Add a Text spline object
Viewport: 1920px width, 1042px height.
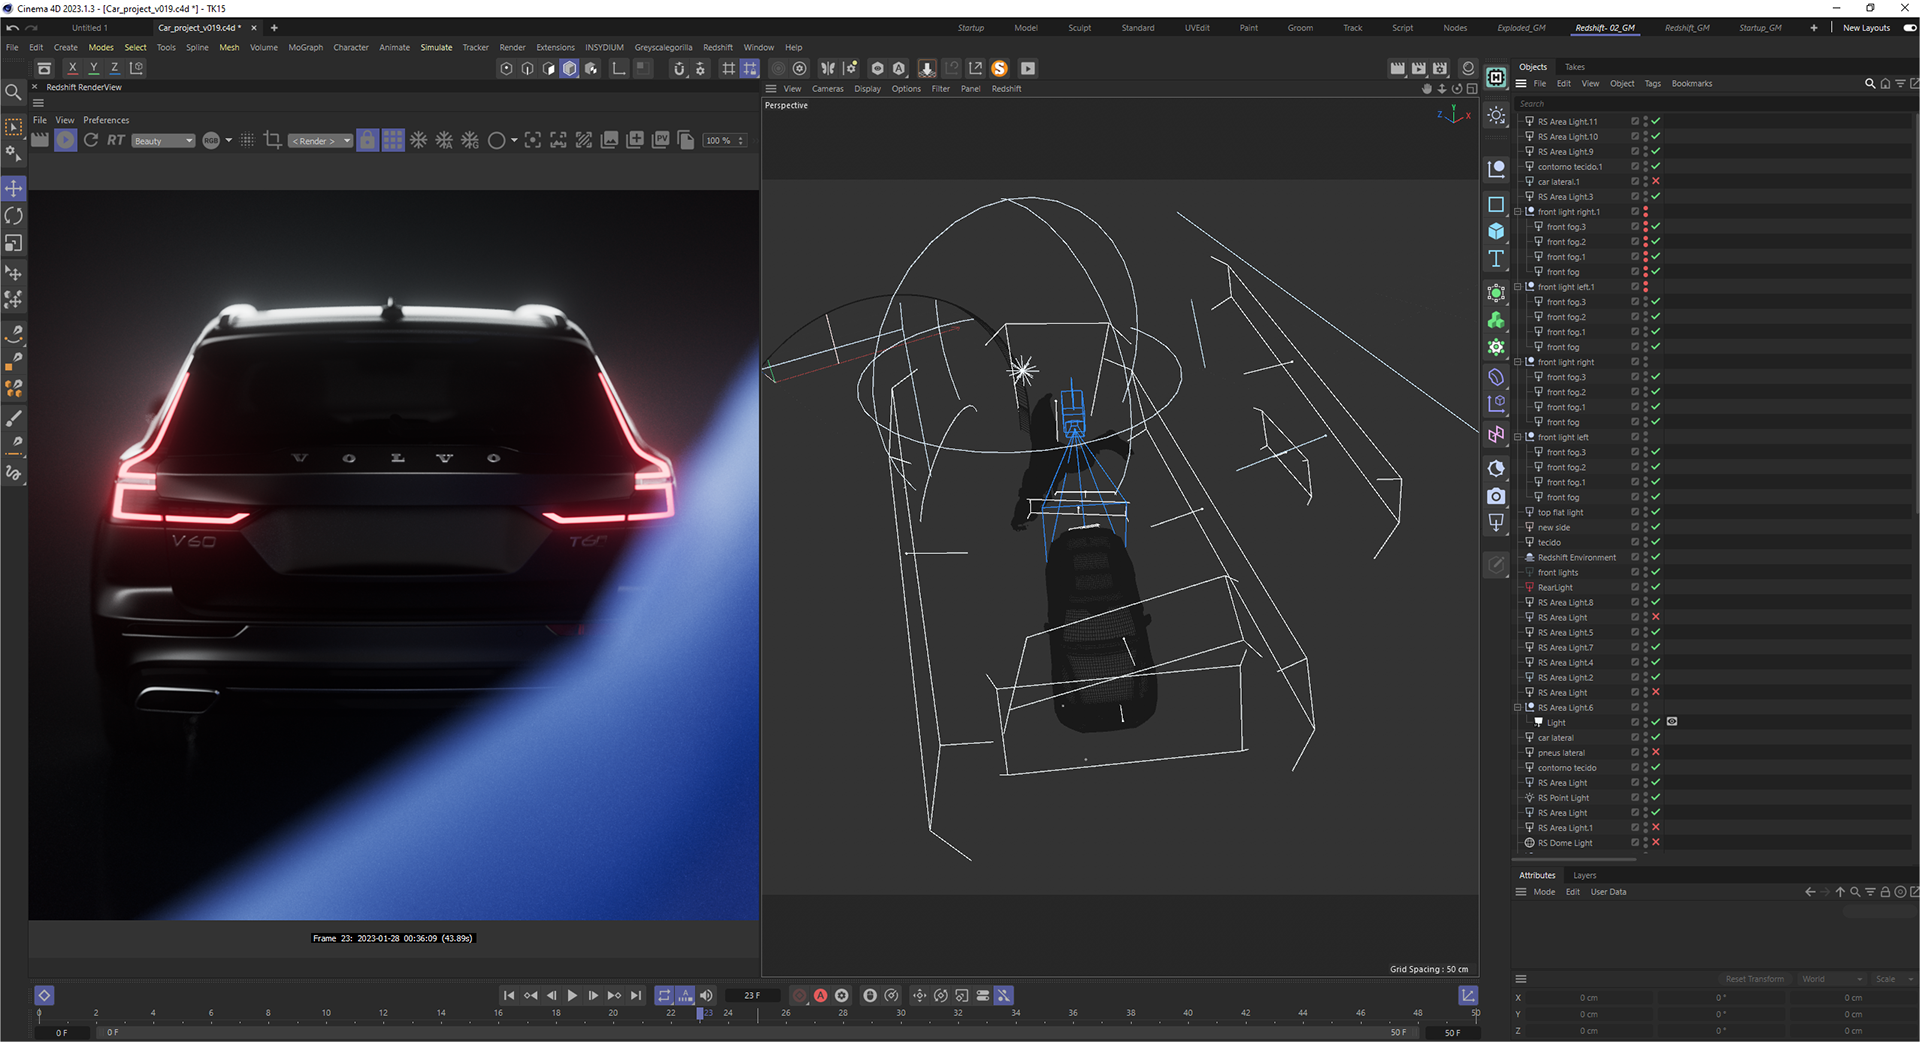pyautogui.click(x=1496, y=259)
